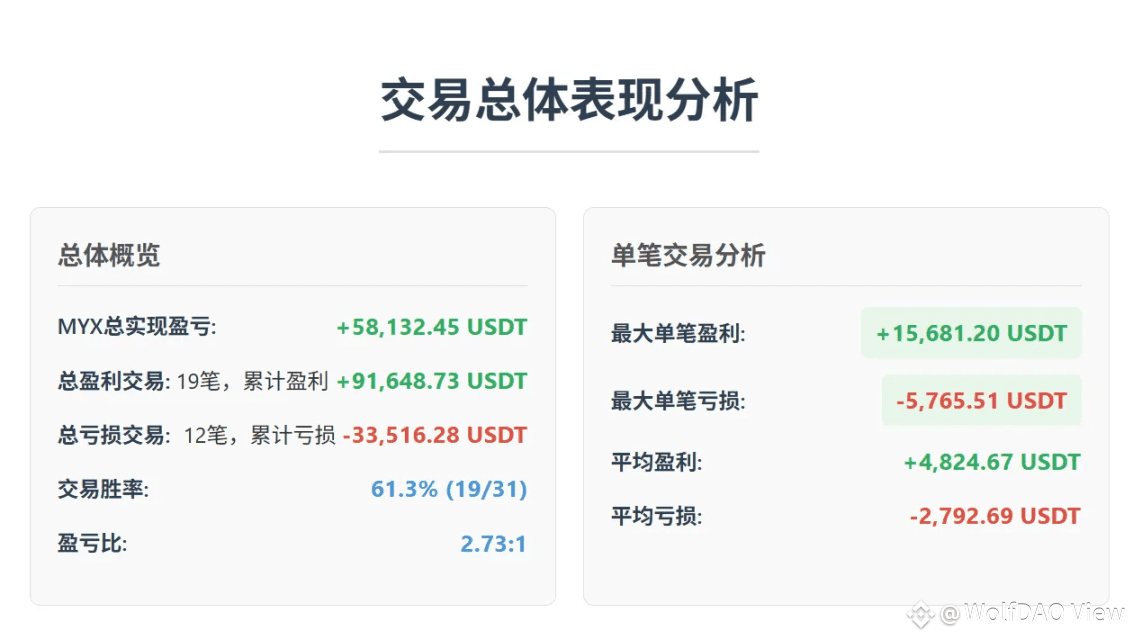Click the 交易总体表现分析 page title
This screenshot has height=640, width=1133.
click(x=569, y=100)
